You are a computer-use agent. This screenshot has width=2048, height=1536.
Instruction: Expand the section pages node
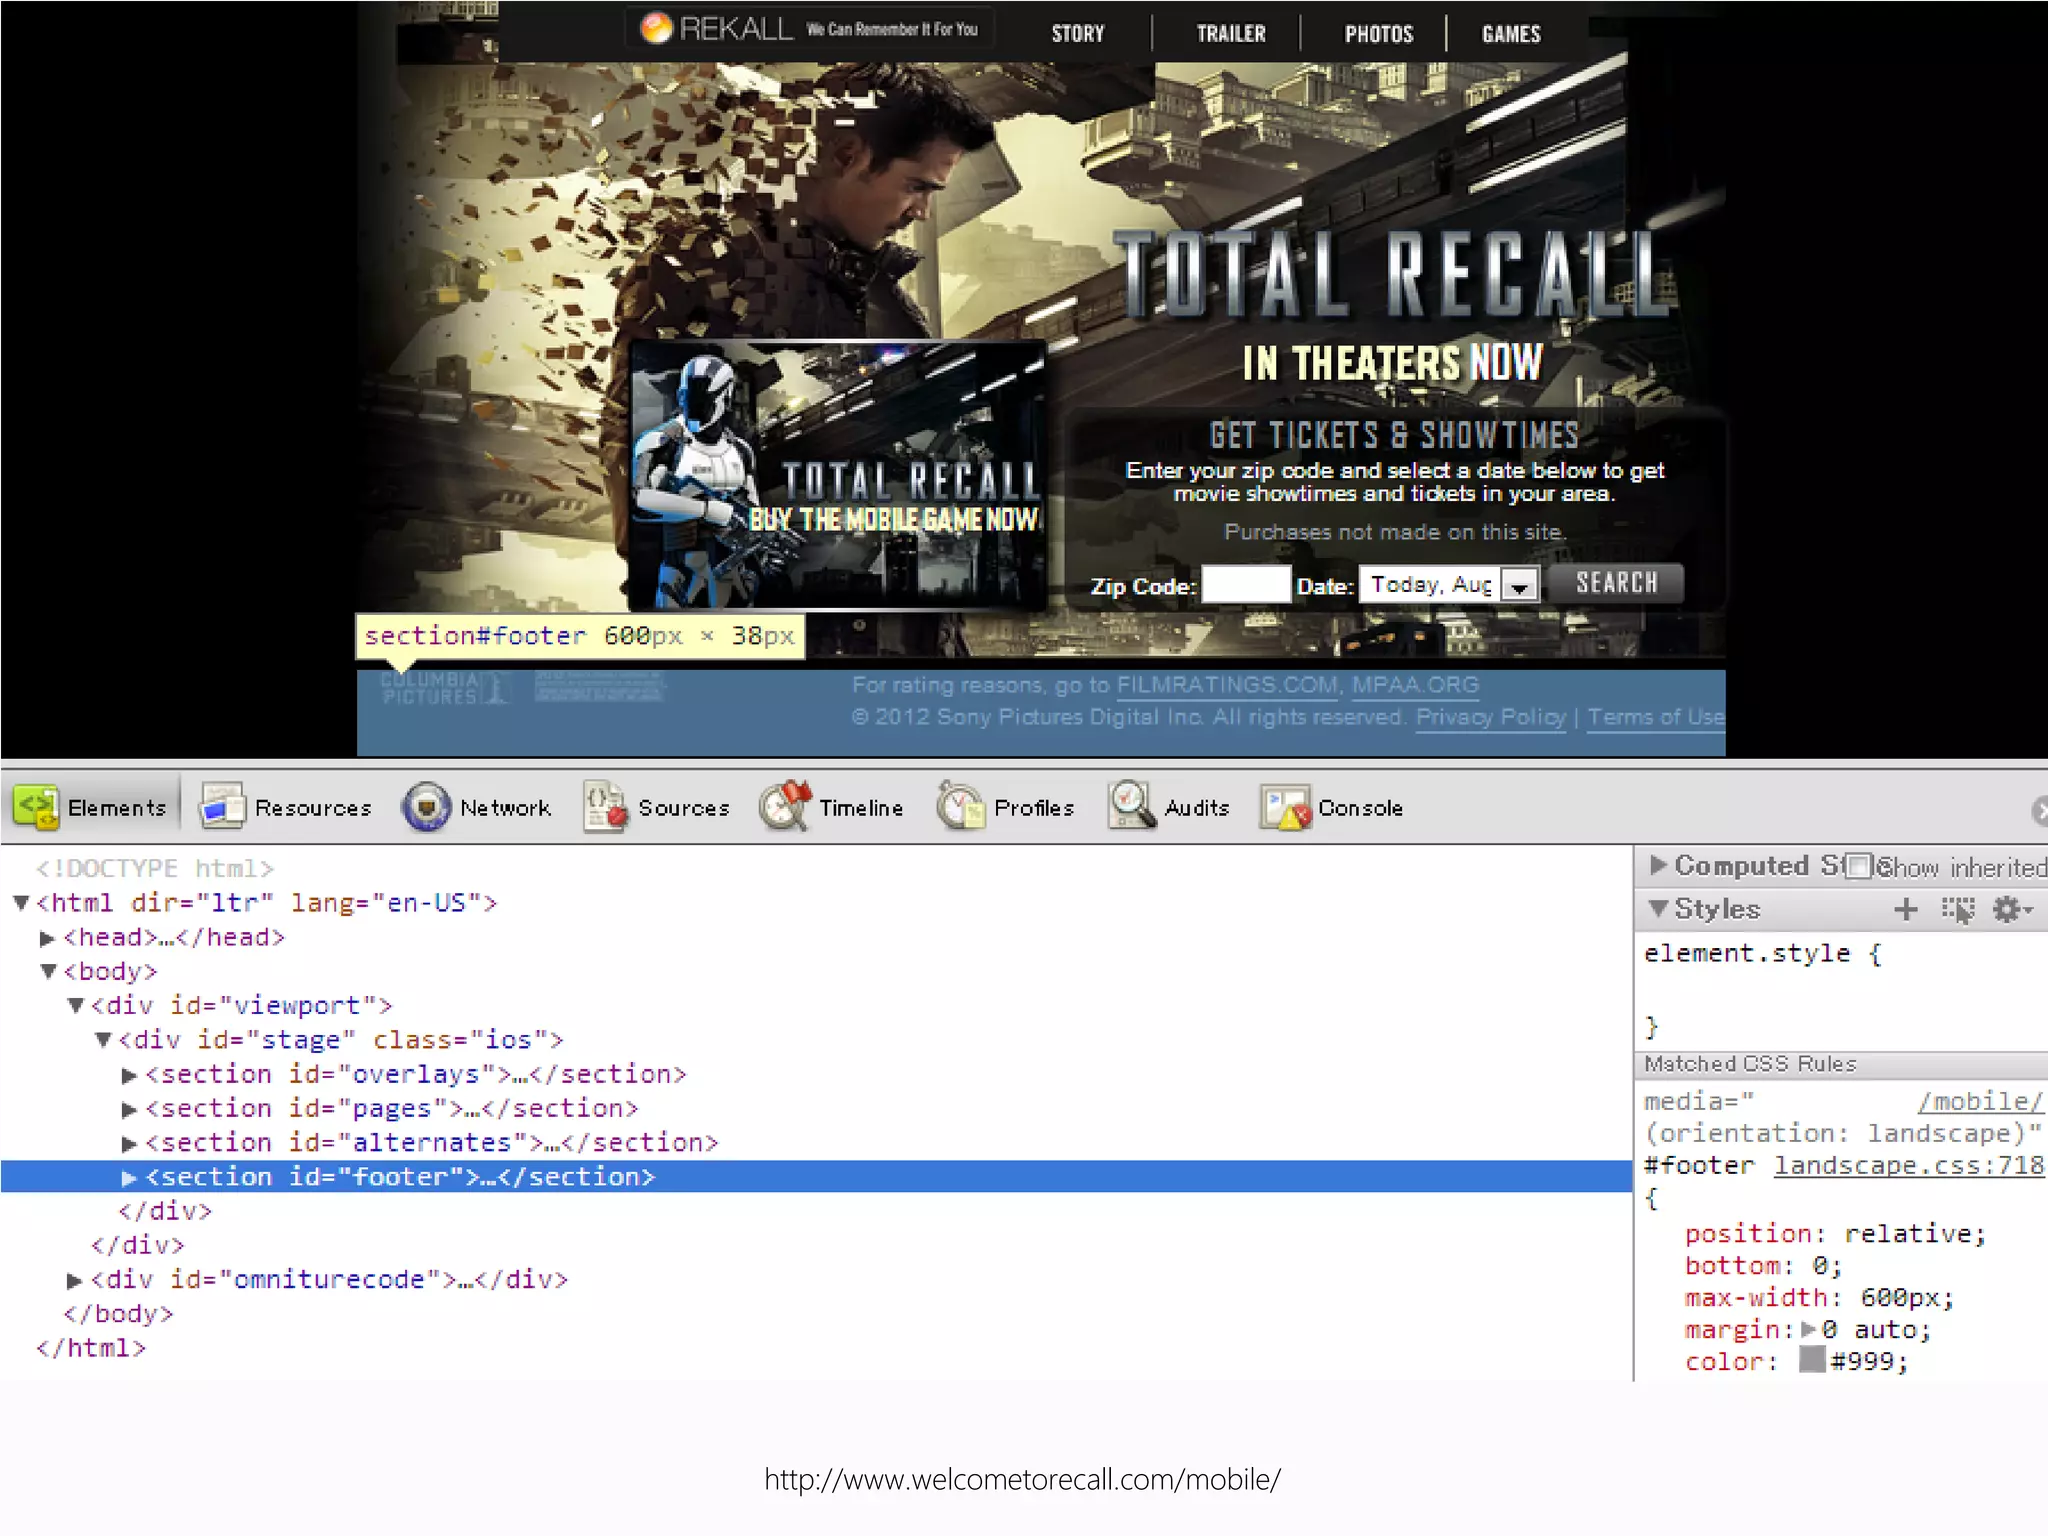pyautogui.click(x=129, y=1109)
